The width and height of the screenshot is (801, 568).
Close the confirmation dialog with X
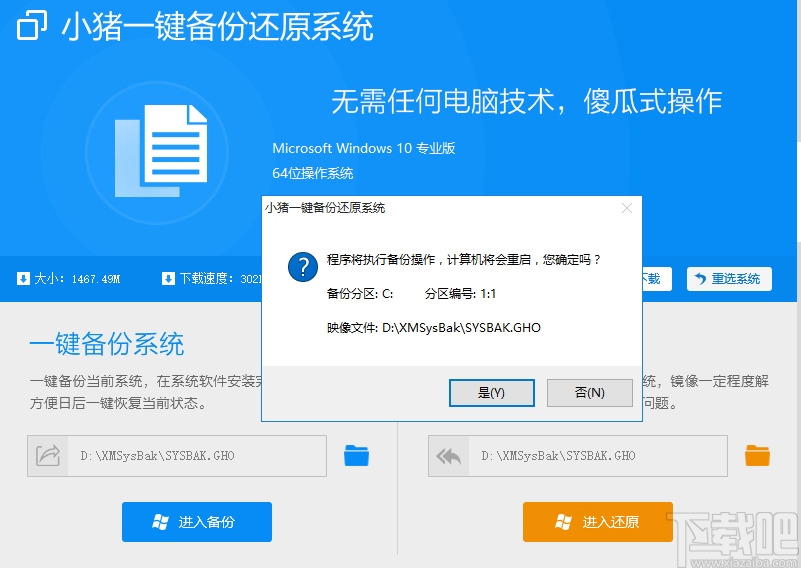pos(627,208)
